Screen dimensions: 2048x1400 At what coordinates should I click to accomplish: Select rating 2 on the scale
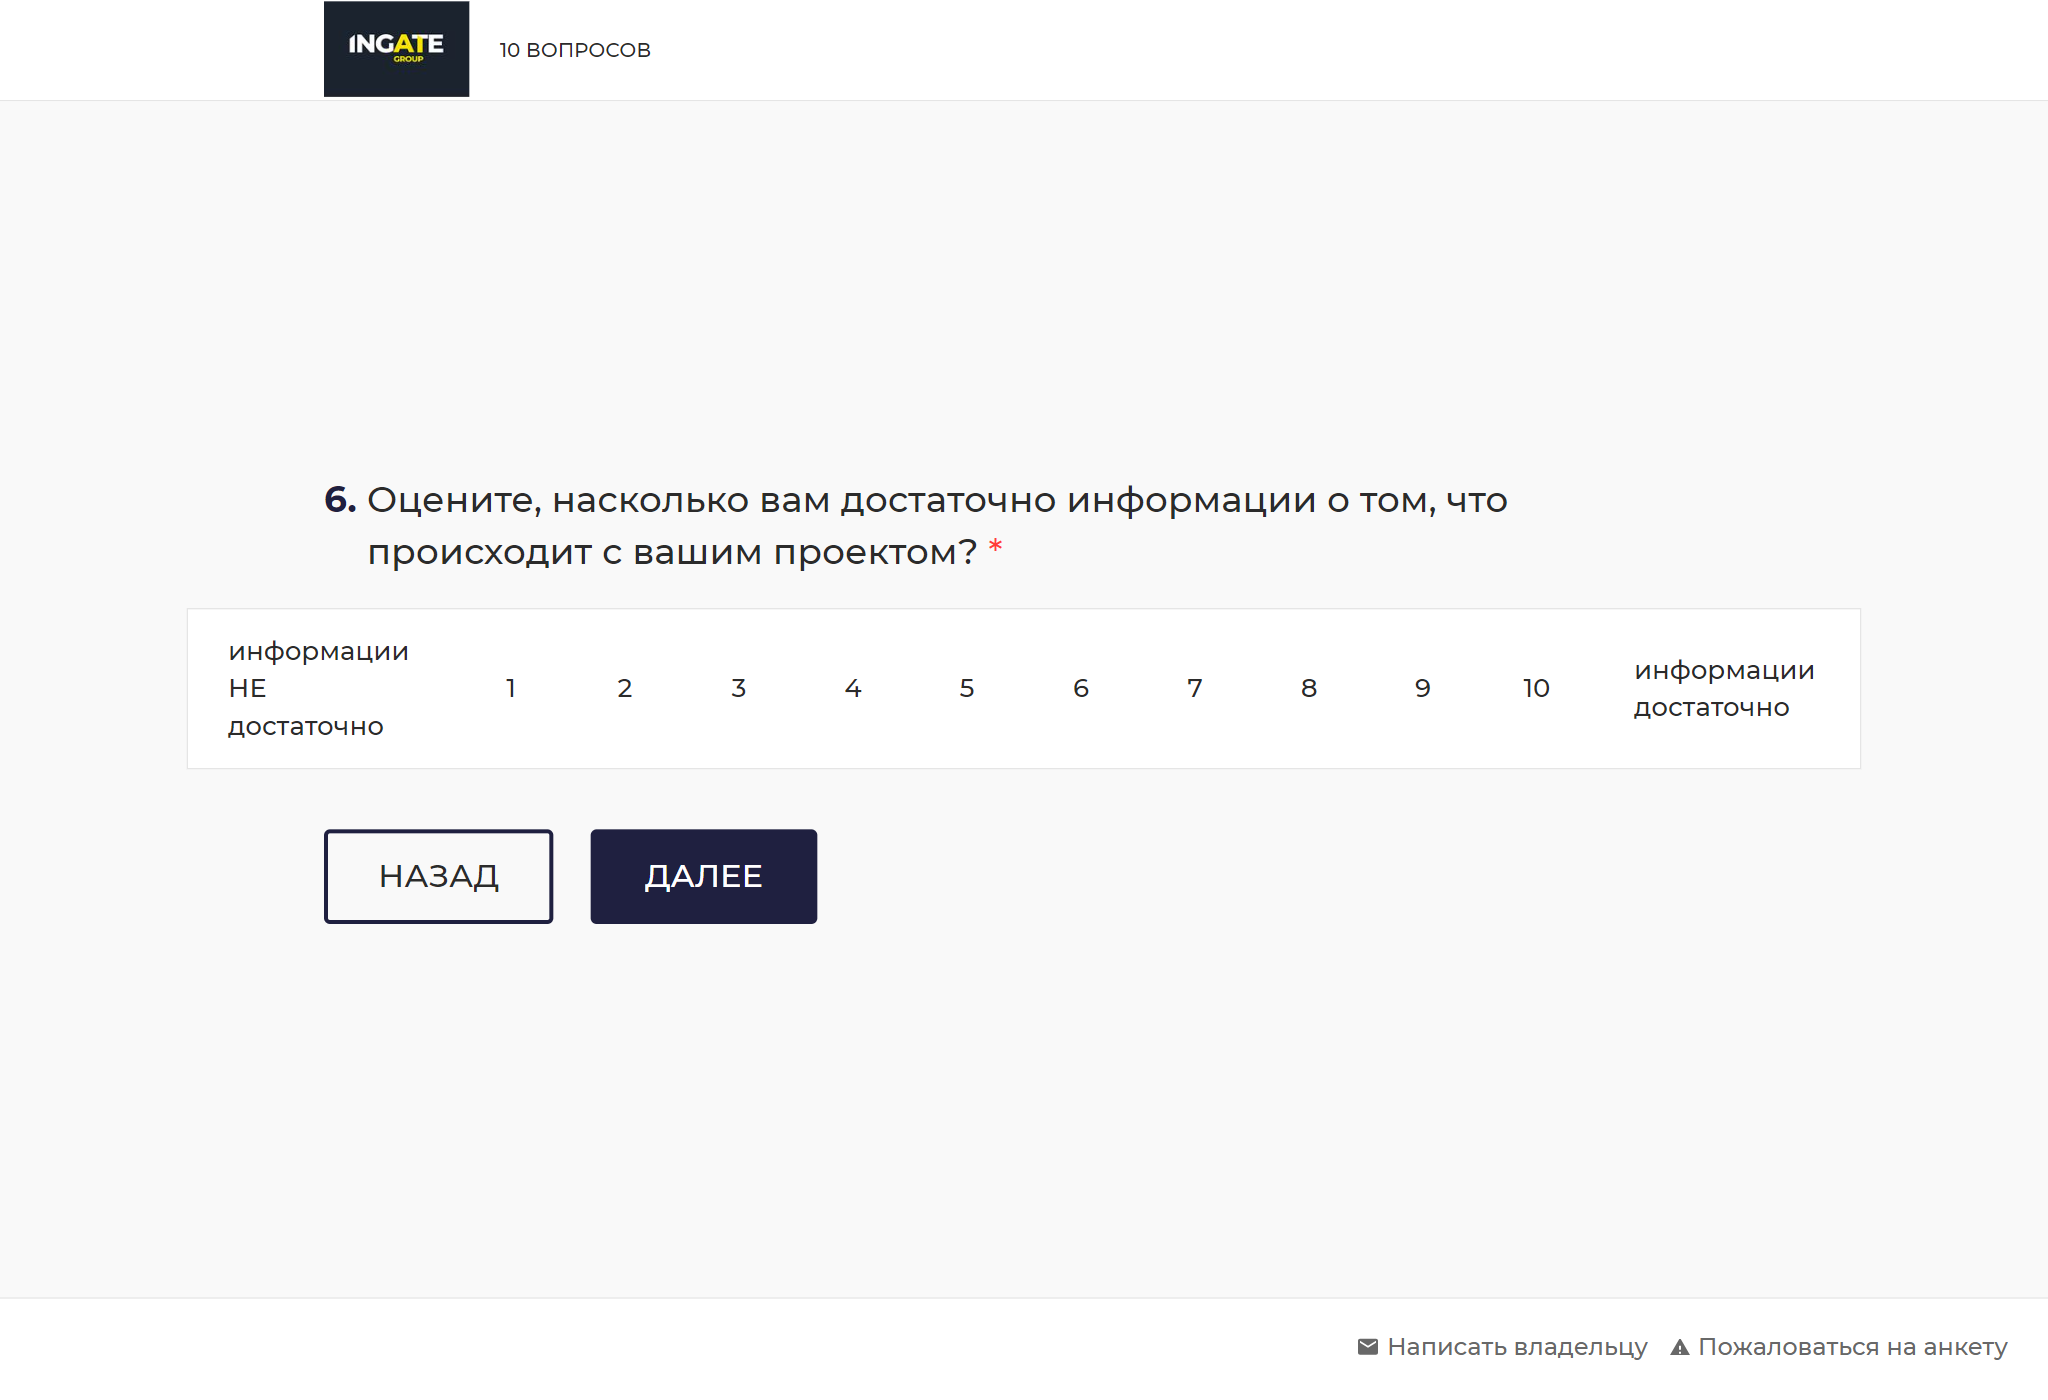point(624,688)
